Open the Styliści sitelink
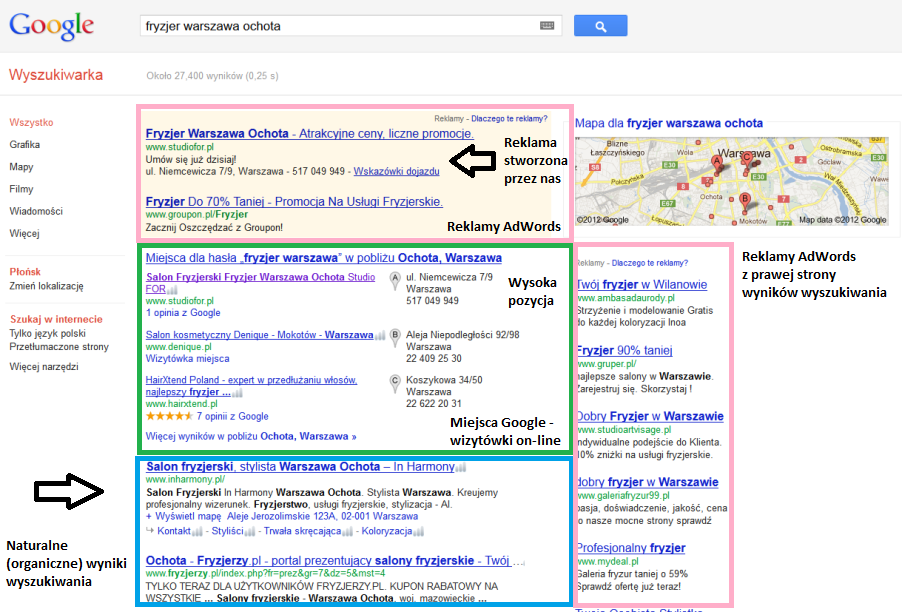The width and height of the screenshot is (902, 612). tap(227, 531)
